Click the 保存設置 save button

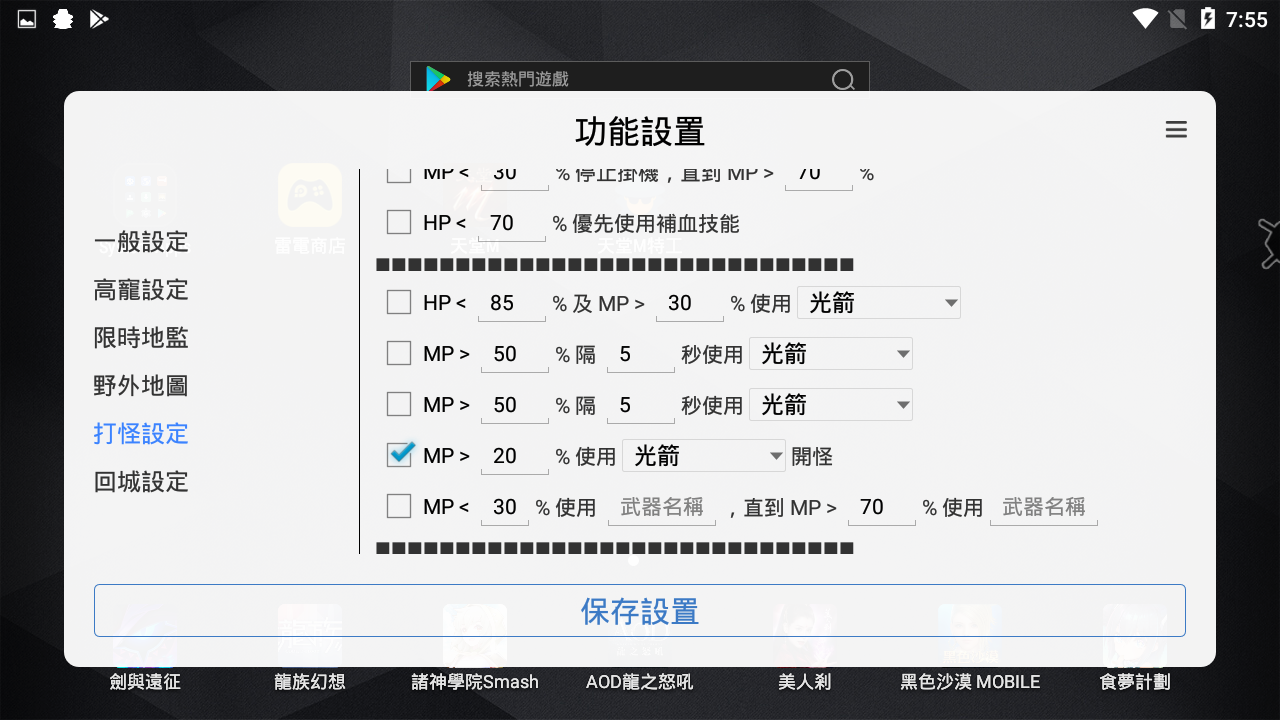click(x=639, y=610)
